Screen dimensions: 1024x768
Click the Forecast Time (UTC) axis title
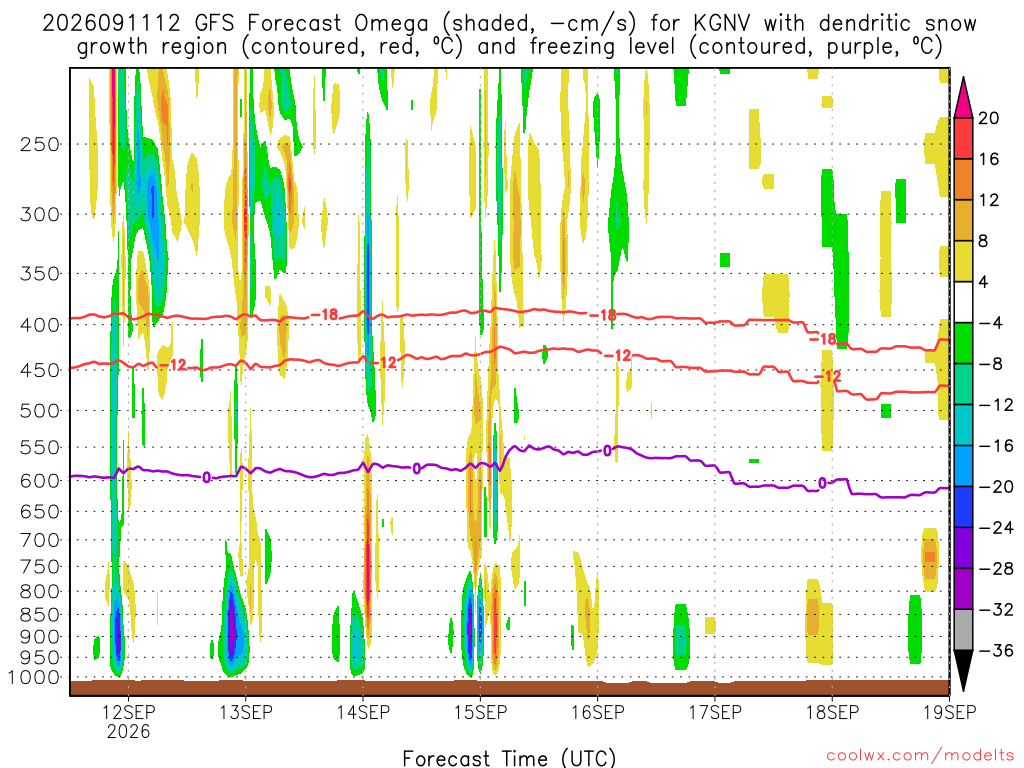[x=509, y=758]
